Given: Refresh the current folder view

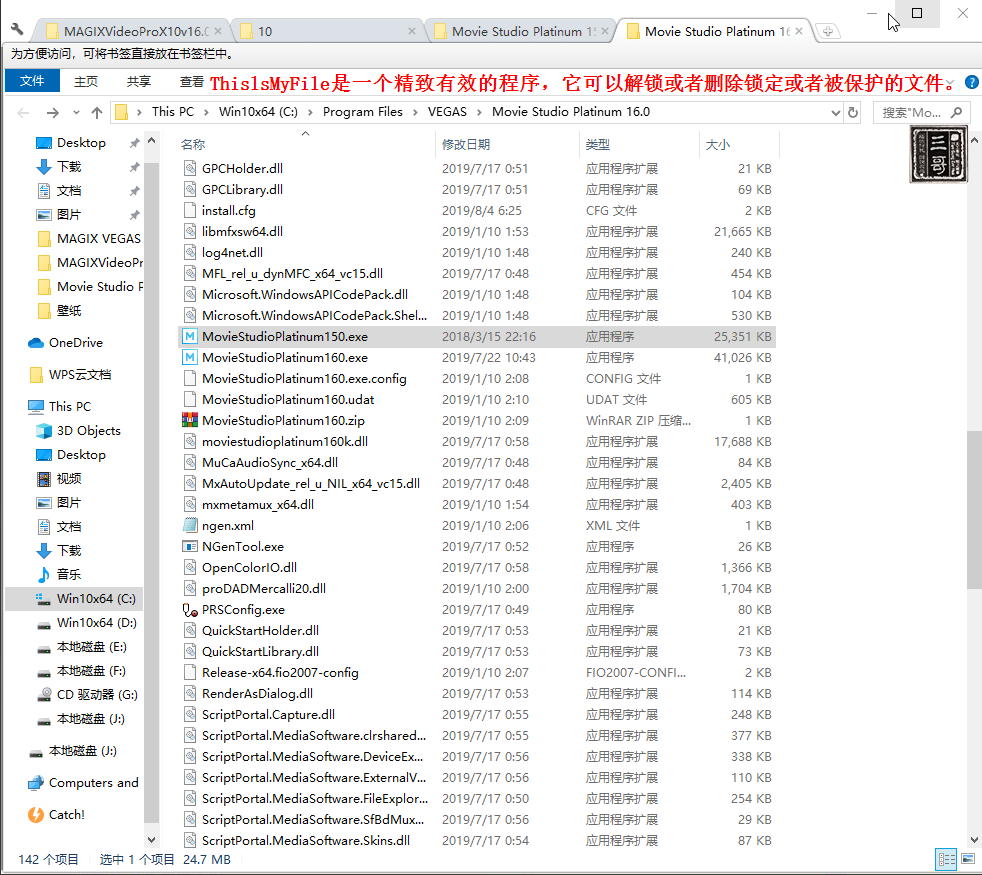Looking at the screenshot, I should click(852, 113).
